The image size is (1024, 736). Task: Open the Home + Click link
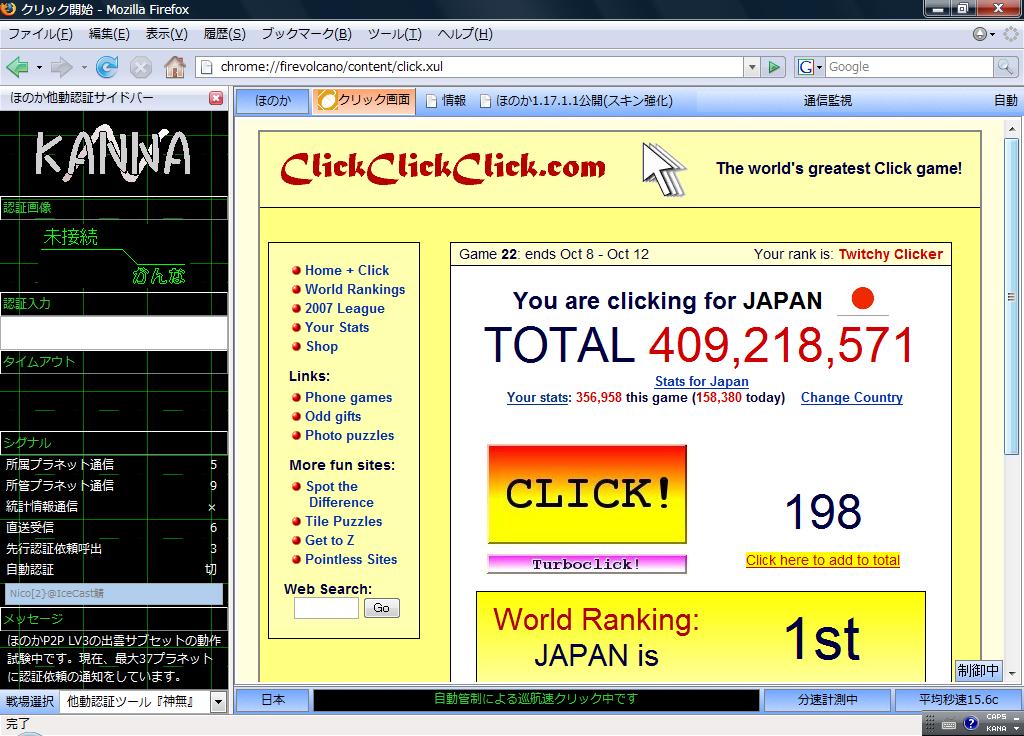tap(347, 270)
